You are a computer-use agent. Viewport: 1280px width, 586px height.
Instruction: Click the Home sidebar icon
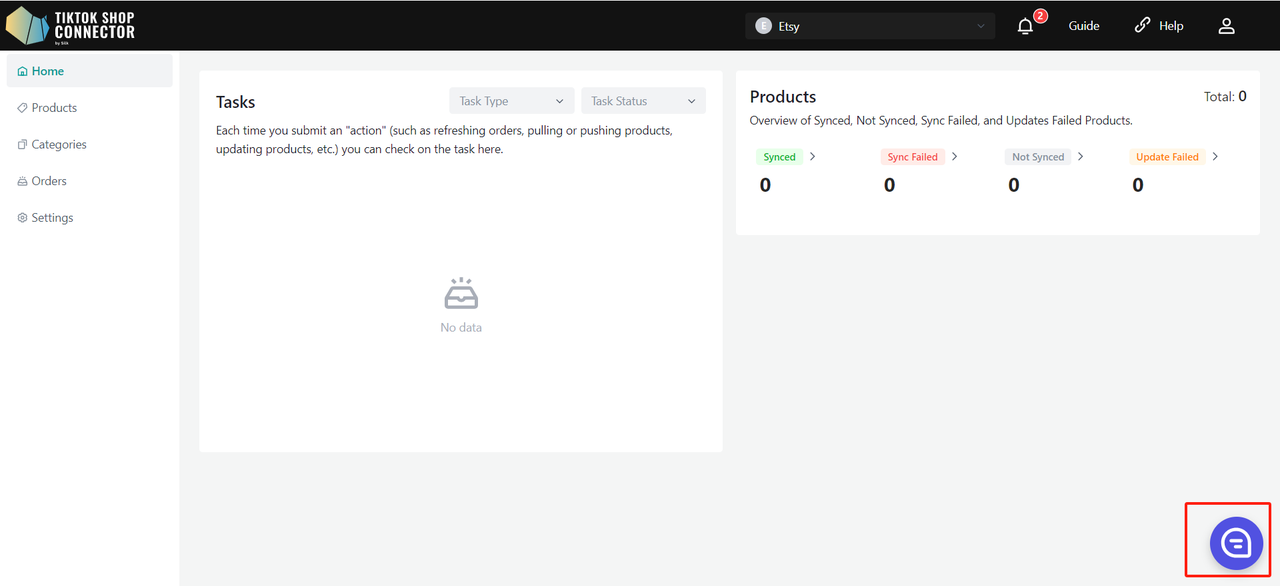22,72
